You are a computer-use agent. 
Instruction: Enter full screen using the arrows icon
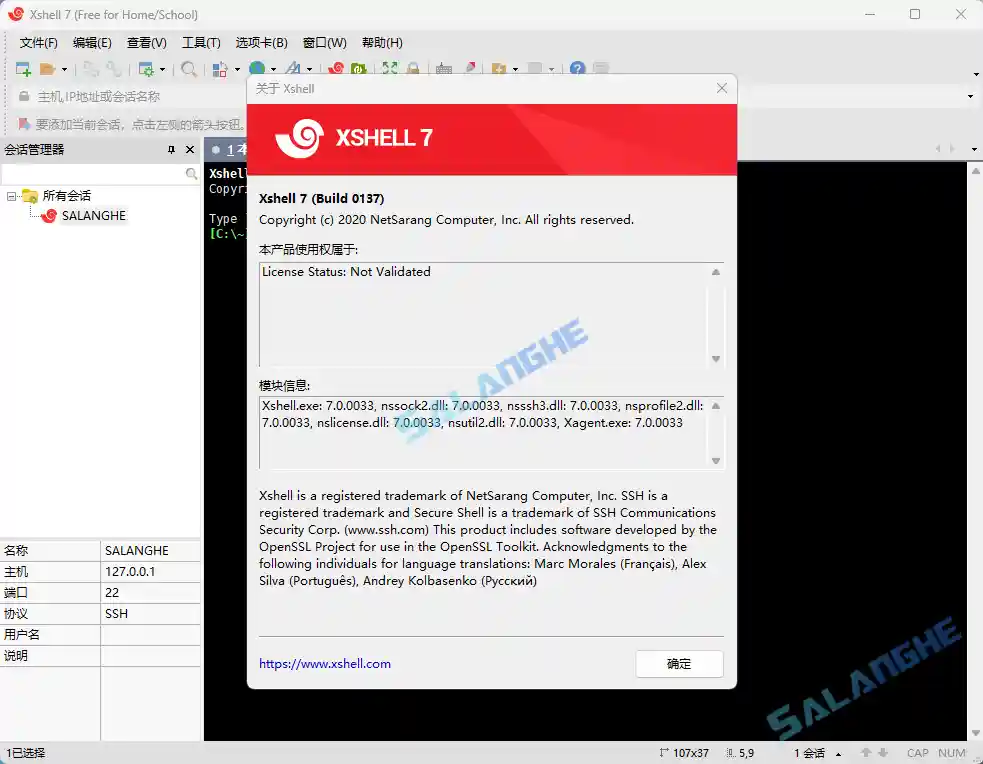click(389, 70)
